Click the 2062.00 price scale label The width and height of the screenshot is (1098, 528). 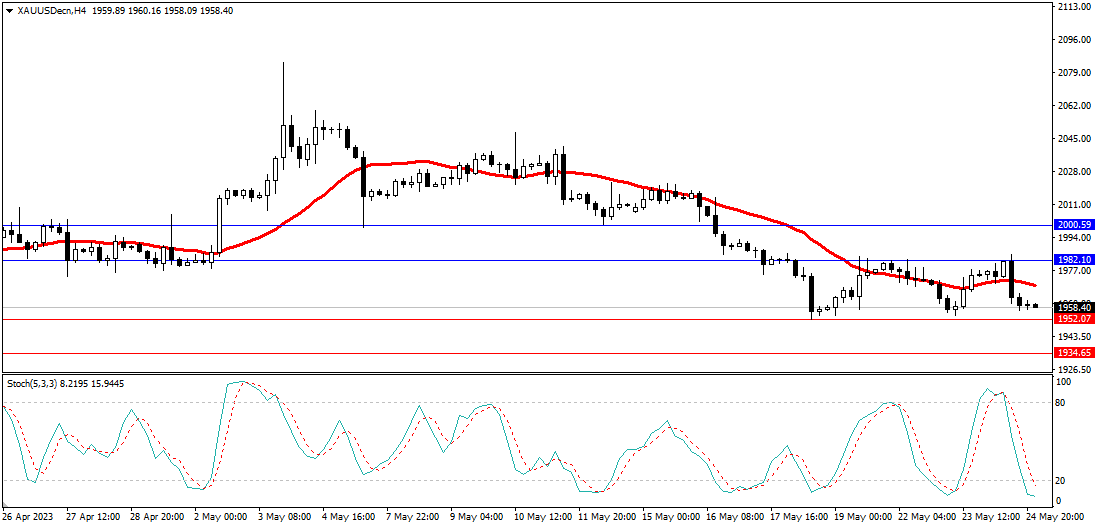(1075, 106)
